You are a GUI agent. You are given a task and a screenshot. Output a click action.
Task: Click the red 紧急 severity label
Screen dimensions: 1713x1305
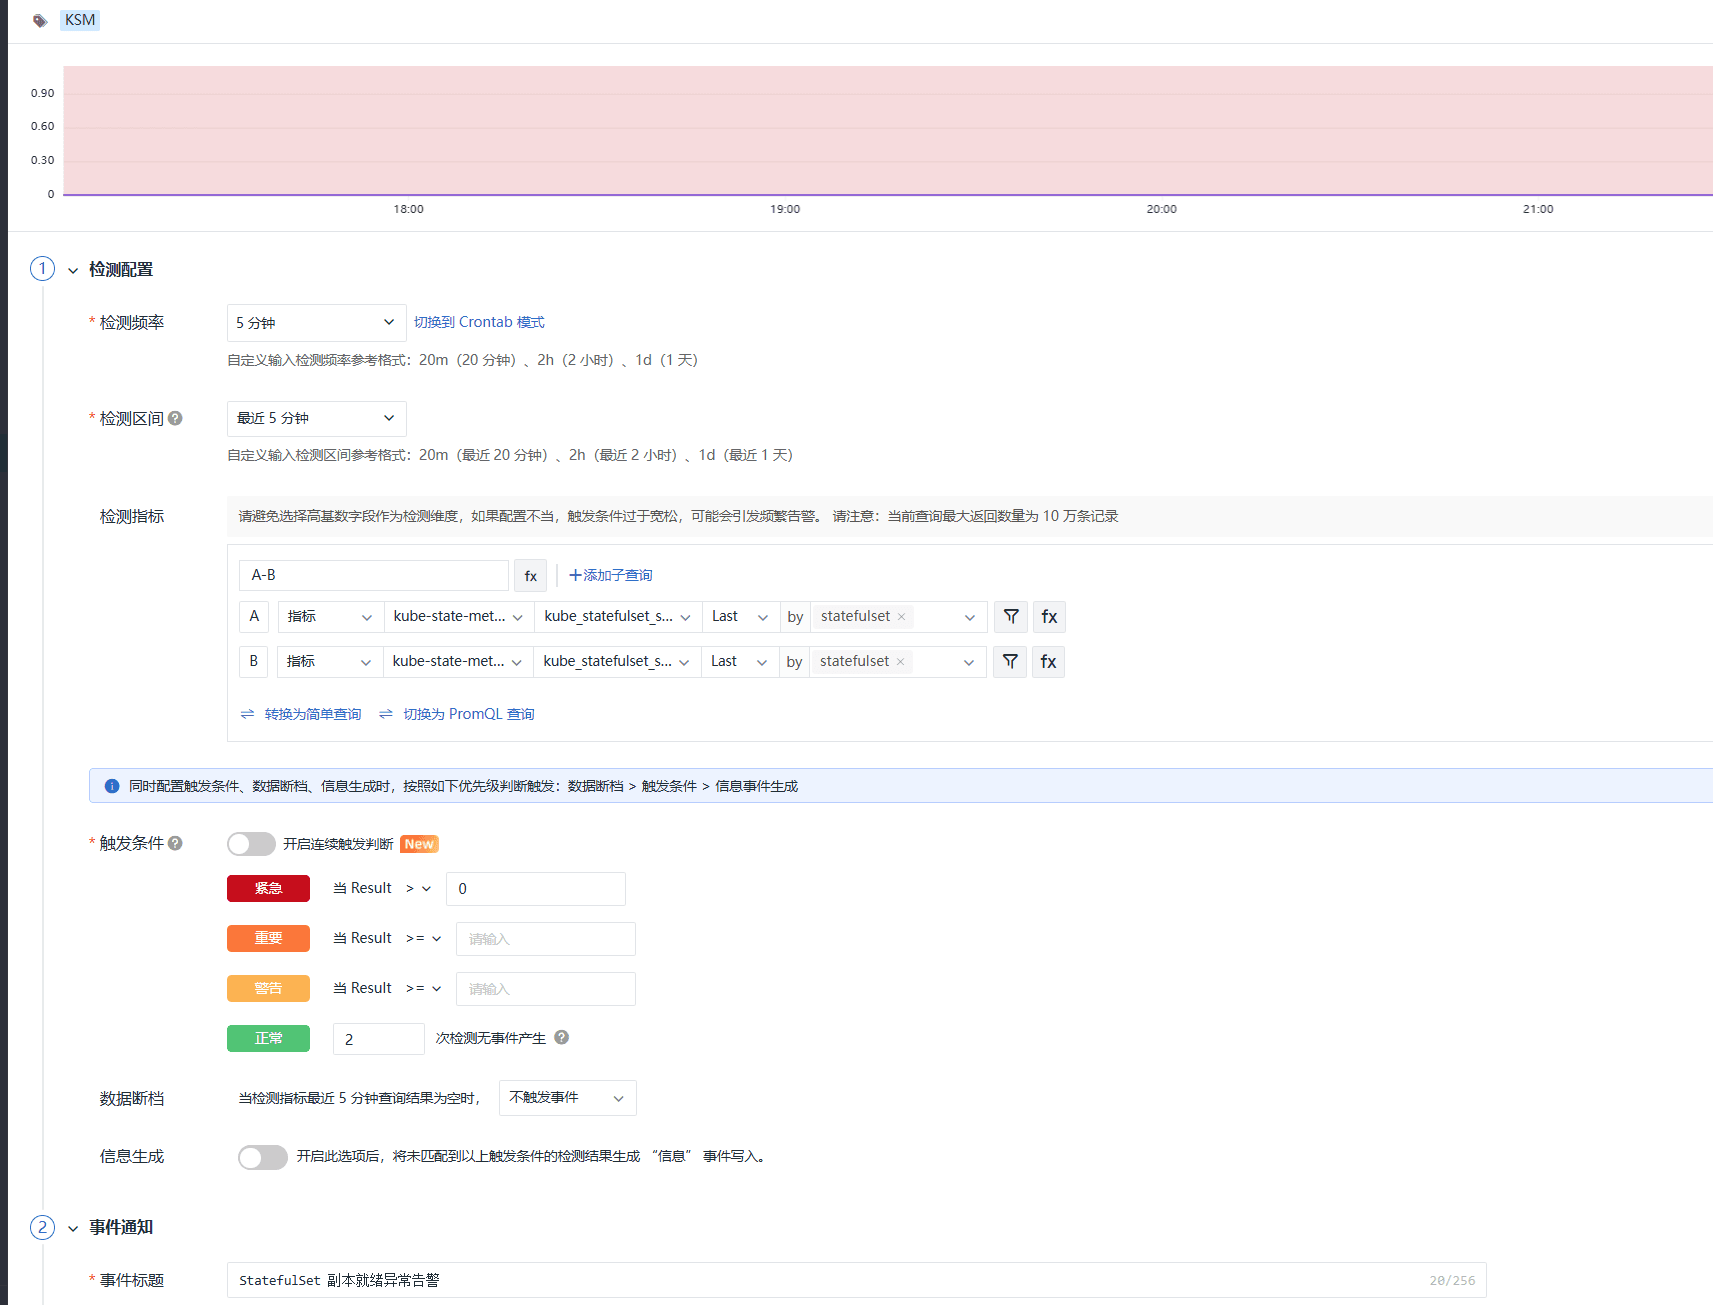[268, 889]
